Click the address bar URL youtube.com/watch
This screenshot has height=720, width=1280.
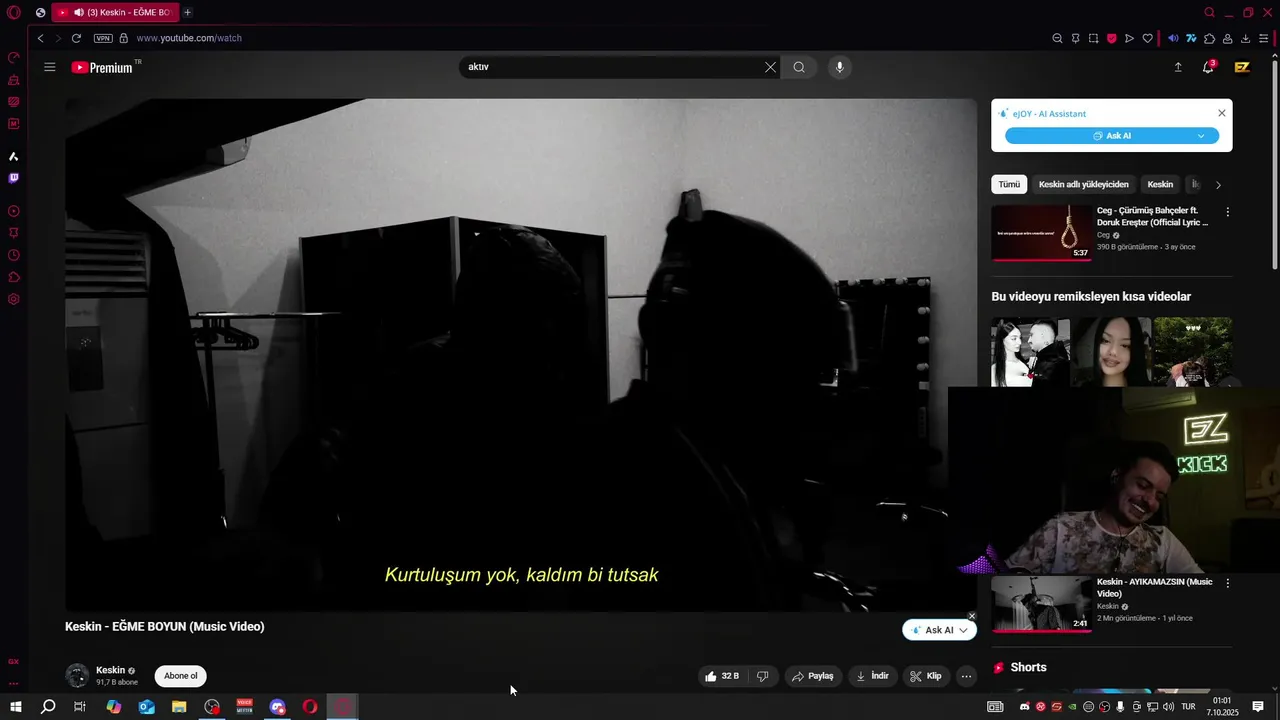189,38
